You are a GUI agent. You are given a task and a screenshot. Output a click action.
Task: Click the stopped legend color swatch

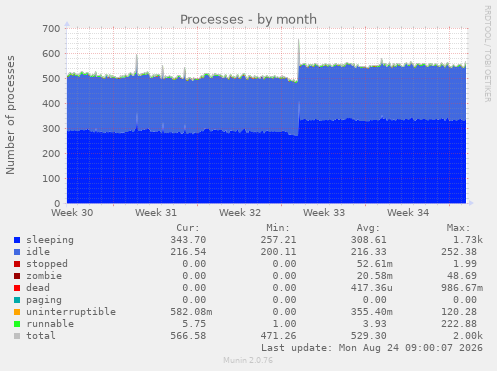click(17, 264)
